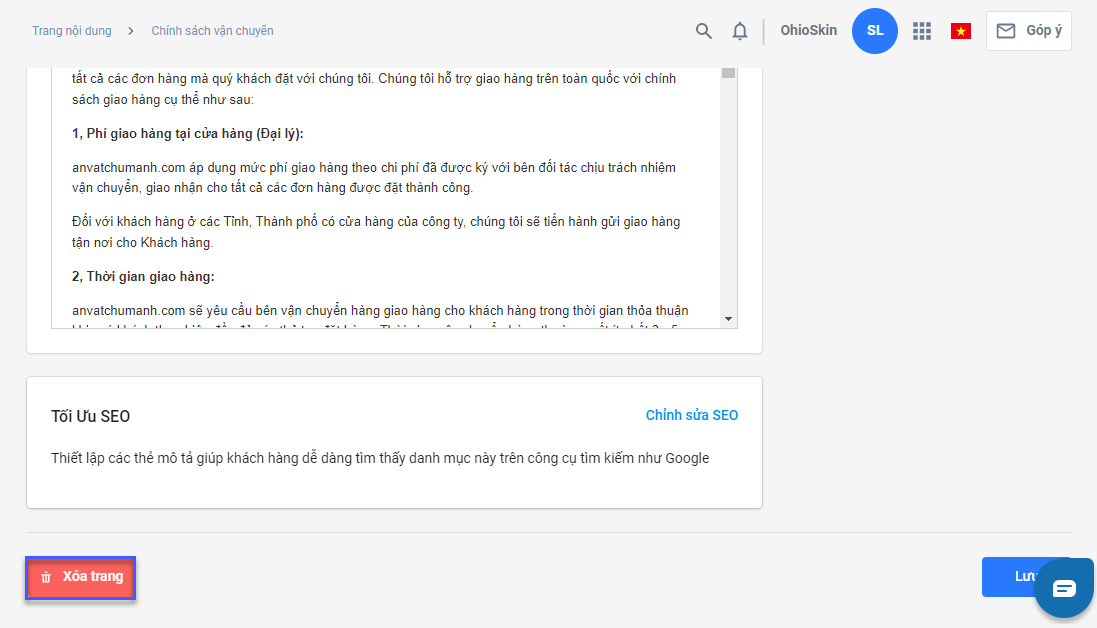This screenshot has width=1097, height=628.
Task: Open the apps grid icon
Action: [921, 31]
